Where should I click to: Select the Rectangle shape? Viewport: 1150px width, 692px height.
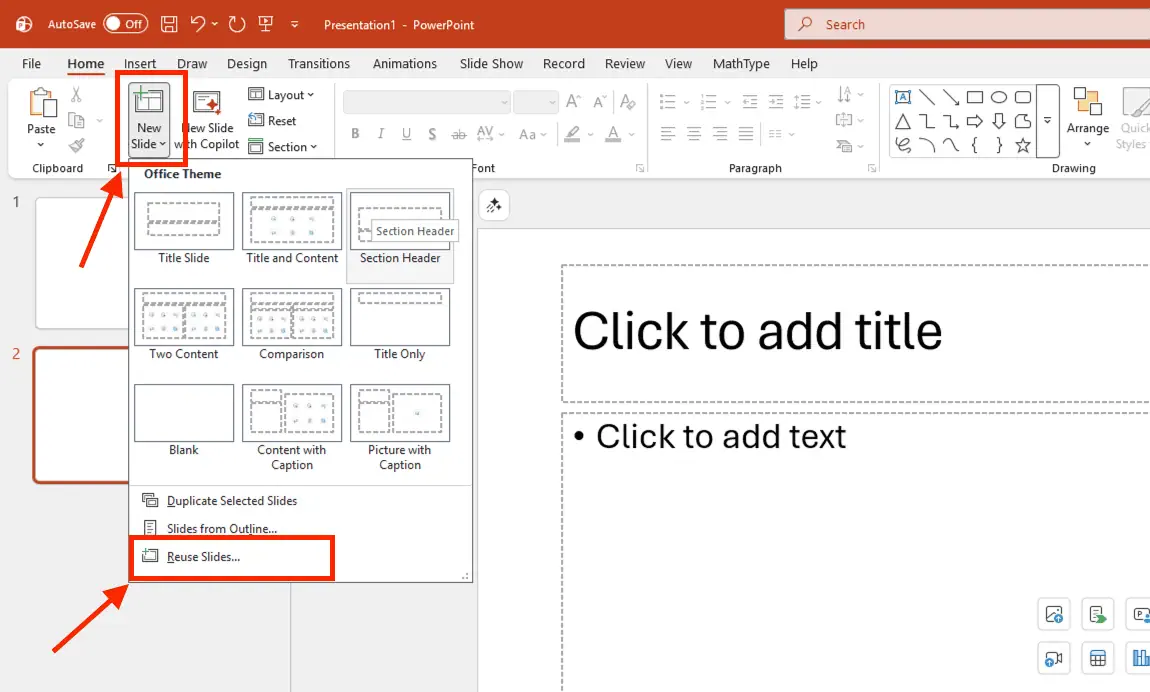(x=975, y=97)
